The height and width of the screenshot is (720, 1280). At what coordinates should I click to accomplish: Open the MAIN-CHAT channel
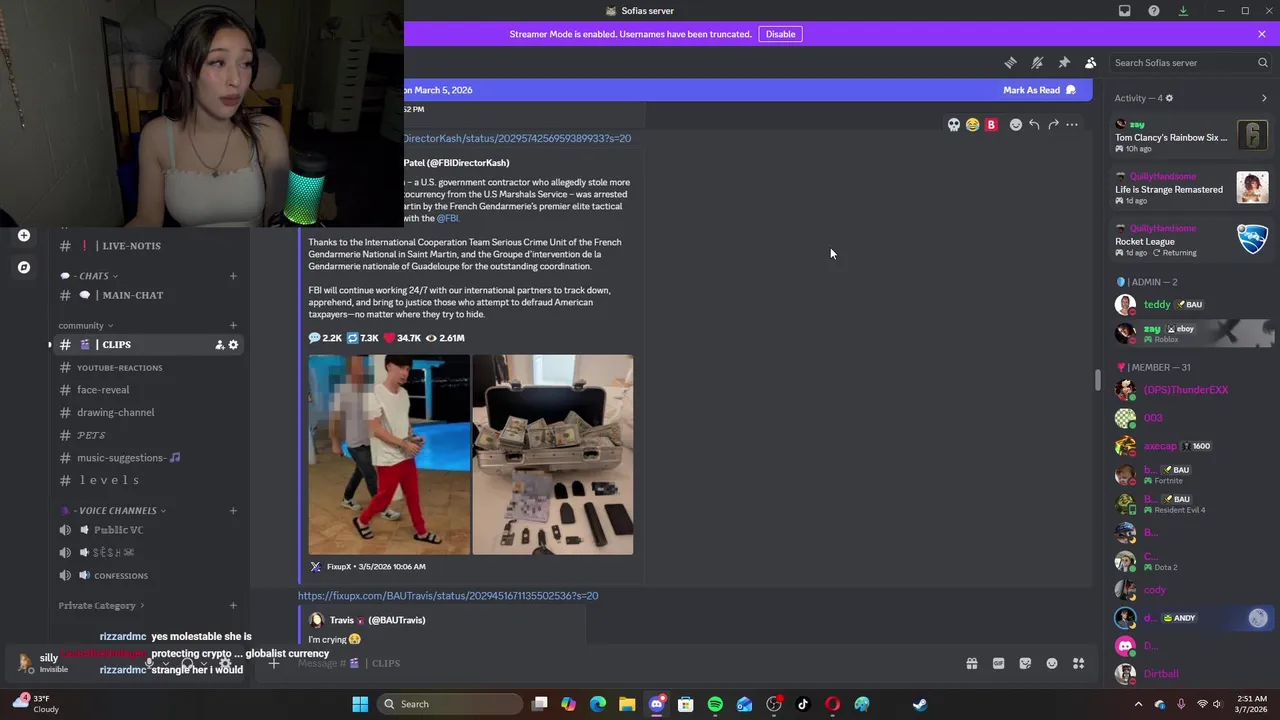[x=150, y=295]
